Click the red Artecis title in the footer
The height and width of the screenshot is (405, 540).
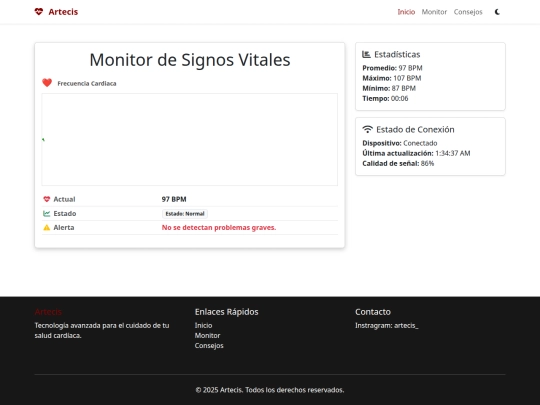(48, 312)
